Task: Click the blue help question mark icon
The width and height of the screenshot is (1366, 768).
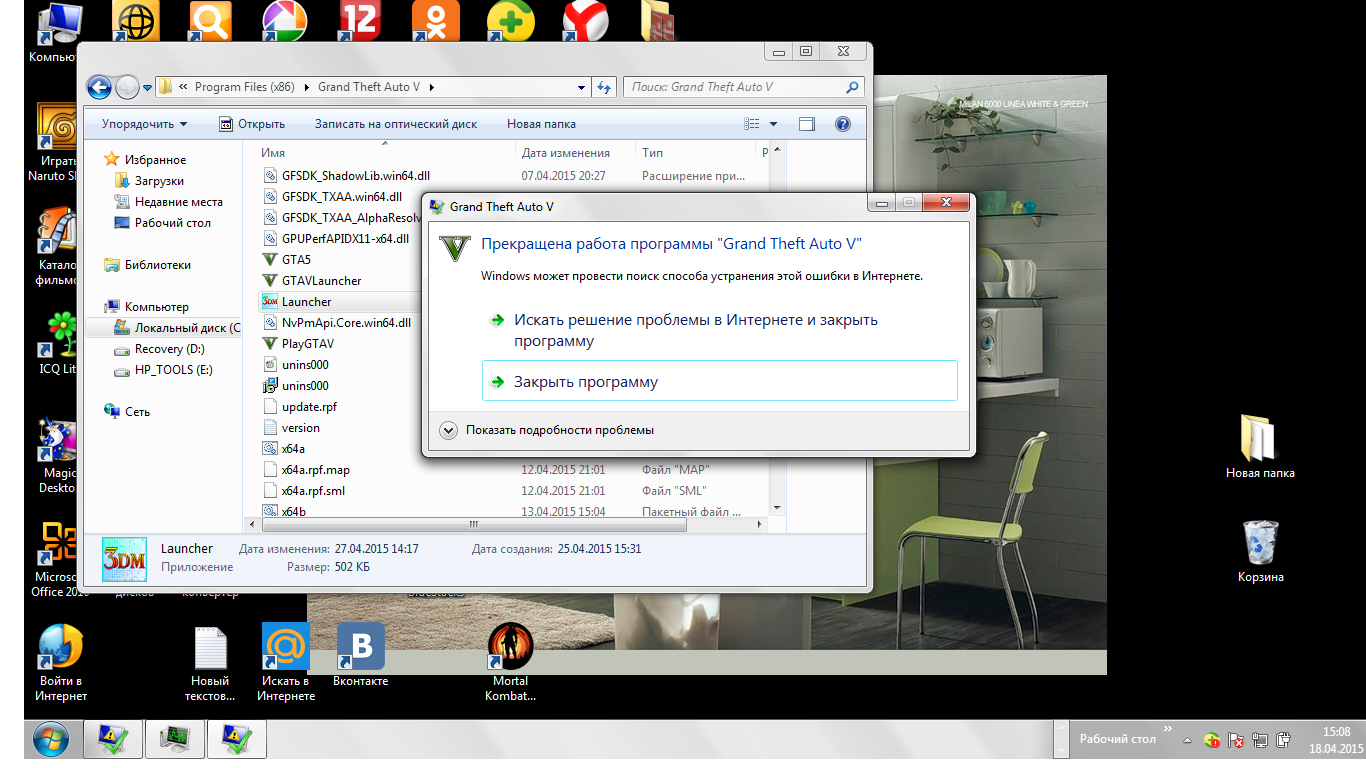Action: tap(842, 124)
